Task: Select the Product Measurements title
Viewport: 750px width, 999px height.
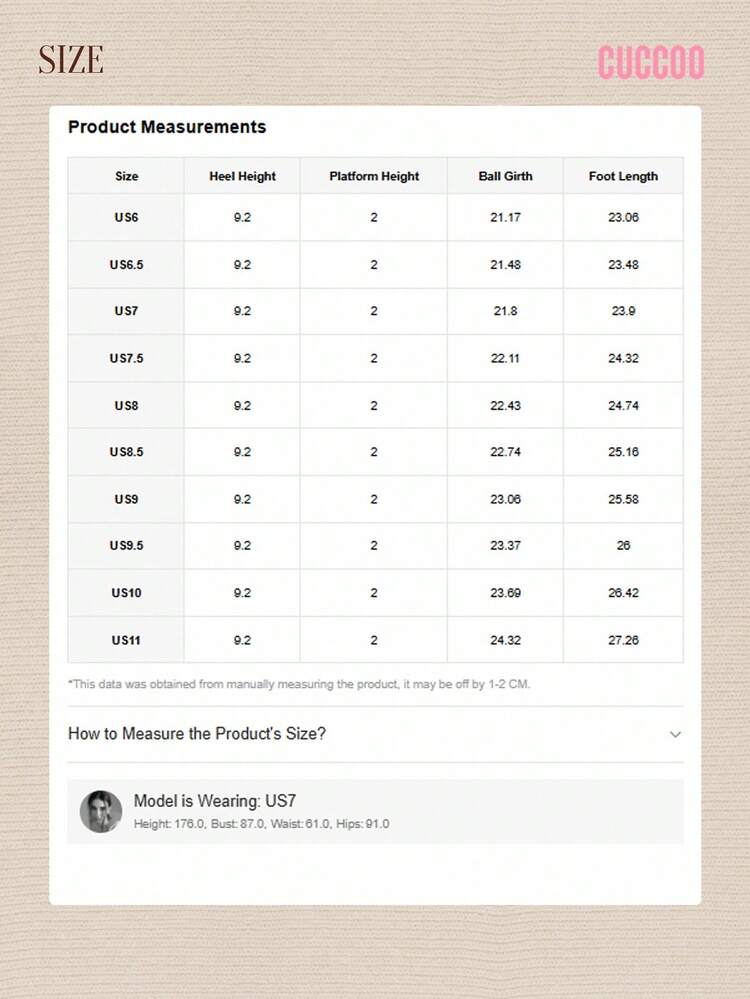Action: point(167,127)
